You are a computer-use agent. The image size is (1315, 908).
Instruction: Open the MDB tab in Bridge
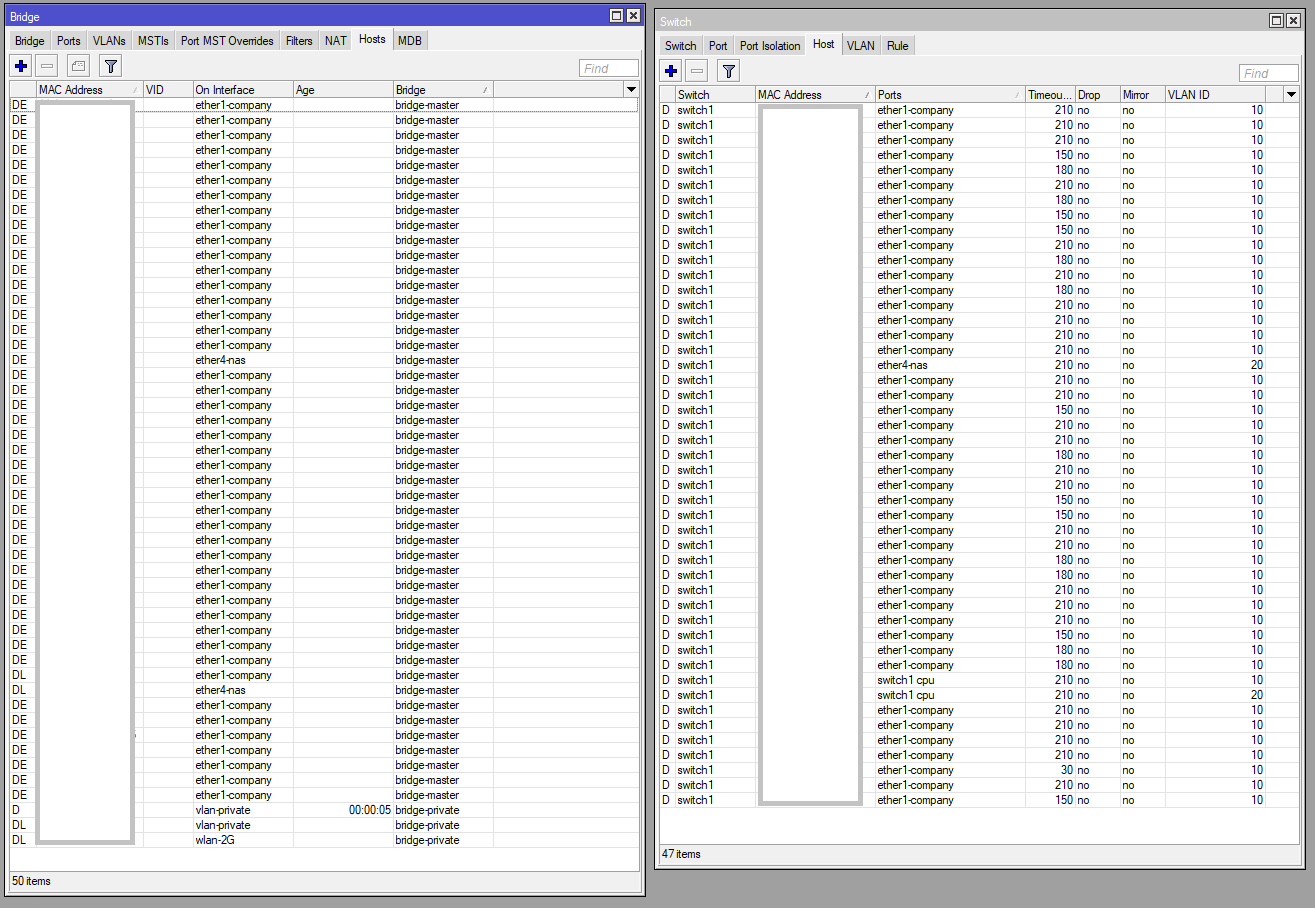click(409, 40)
